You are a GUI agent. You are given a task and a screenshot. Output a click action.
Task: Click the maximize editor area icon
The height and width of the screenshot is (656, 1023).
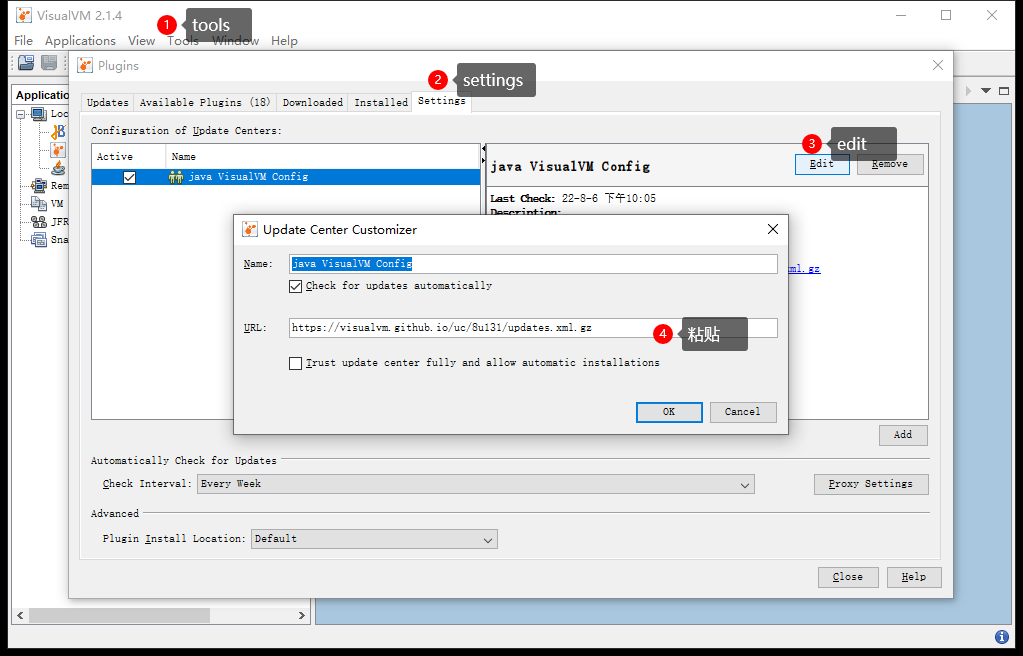tap(1004, 91)
